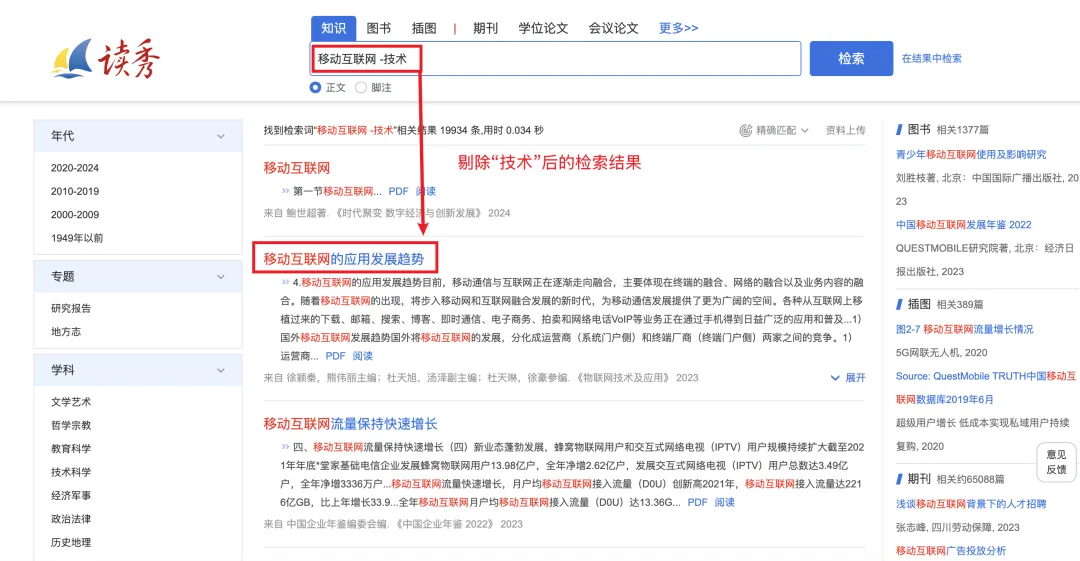This screenshot has height=561, width=1080.
Task: Open book 中国移动互联网发展年鉴 2022
Action: (x=963, y=225)
